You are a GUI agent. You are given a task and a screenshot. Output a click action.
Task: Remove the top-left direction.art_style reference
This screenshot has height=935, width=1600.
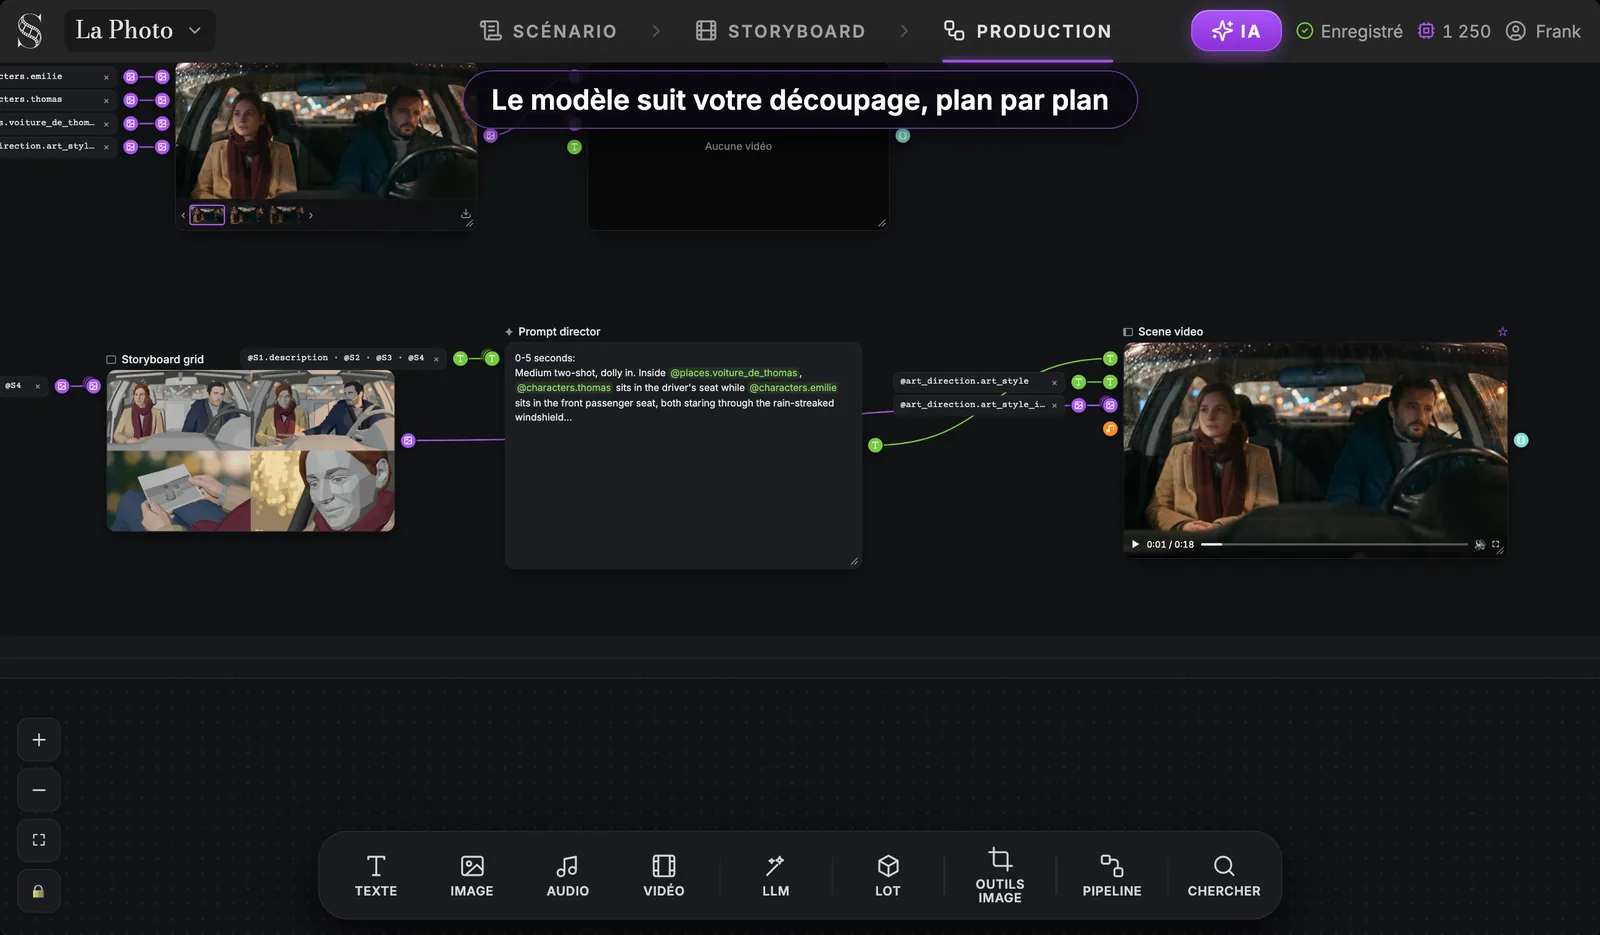point(106,147)
